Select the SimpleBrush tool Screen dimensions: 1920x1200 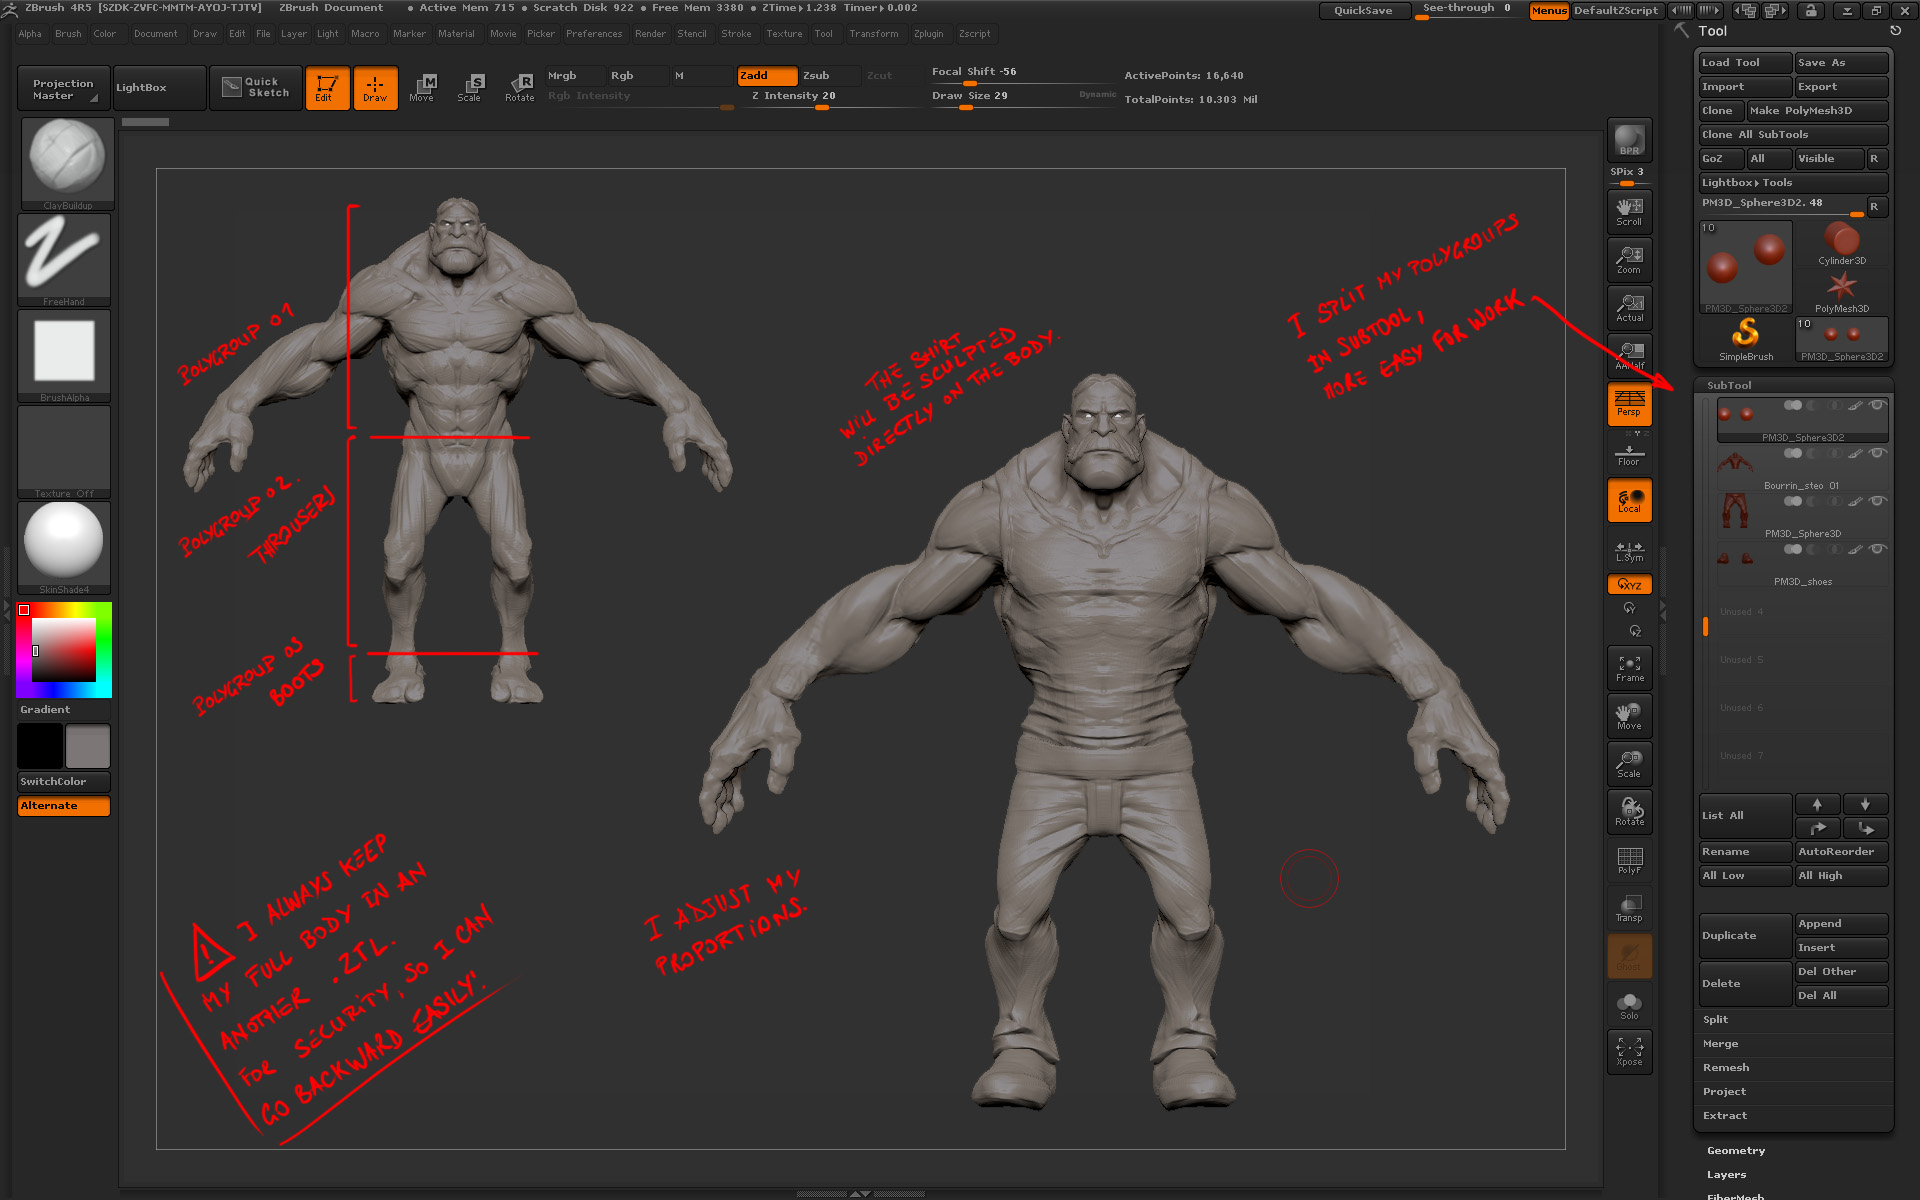pos(1745,340)
